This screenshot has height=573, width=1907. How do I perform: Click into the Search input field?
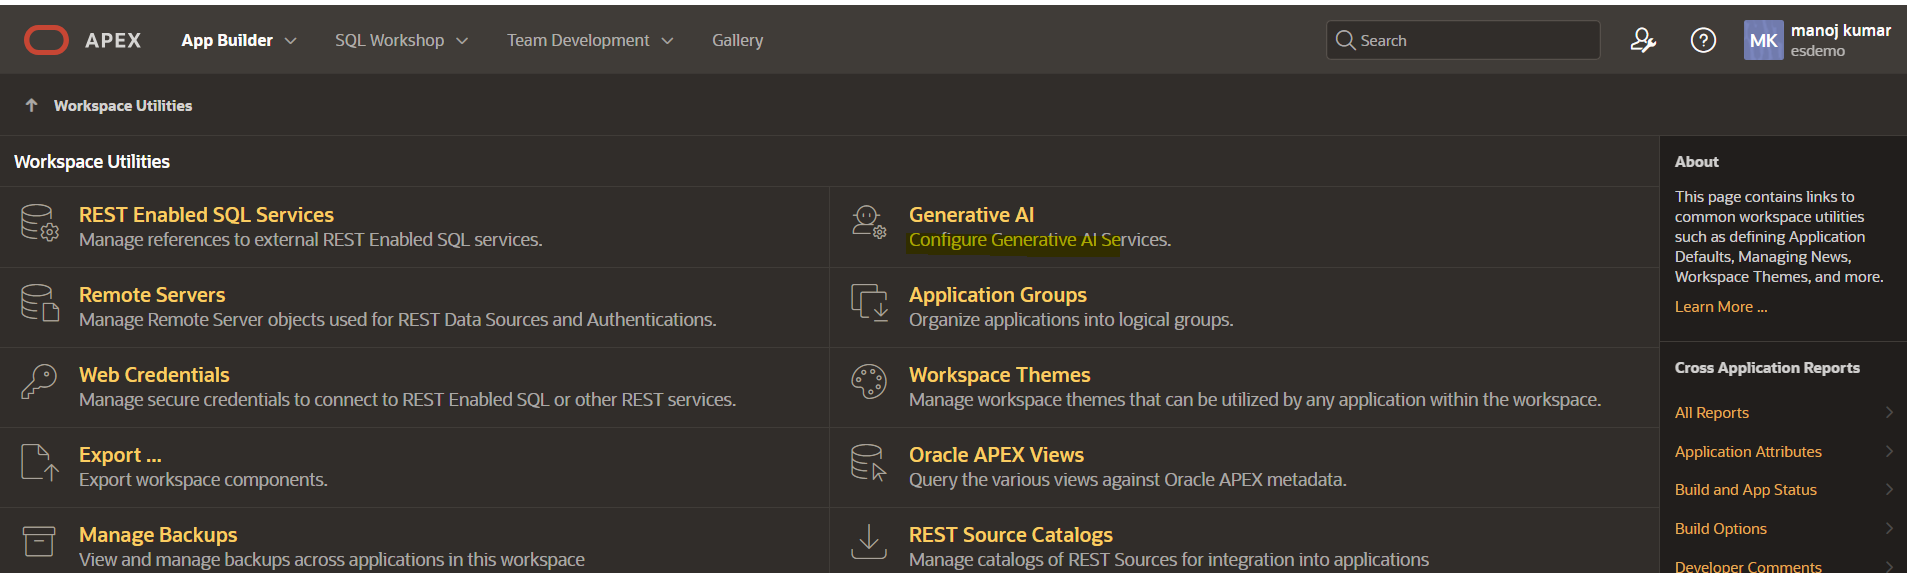(x=1470, y=40)
